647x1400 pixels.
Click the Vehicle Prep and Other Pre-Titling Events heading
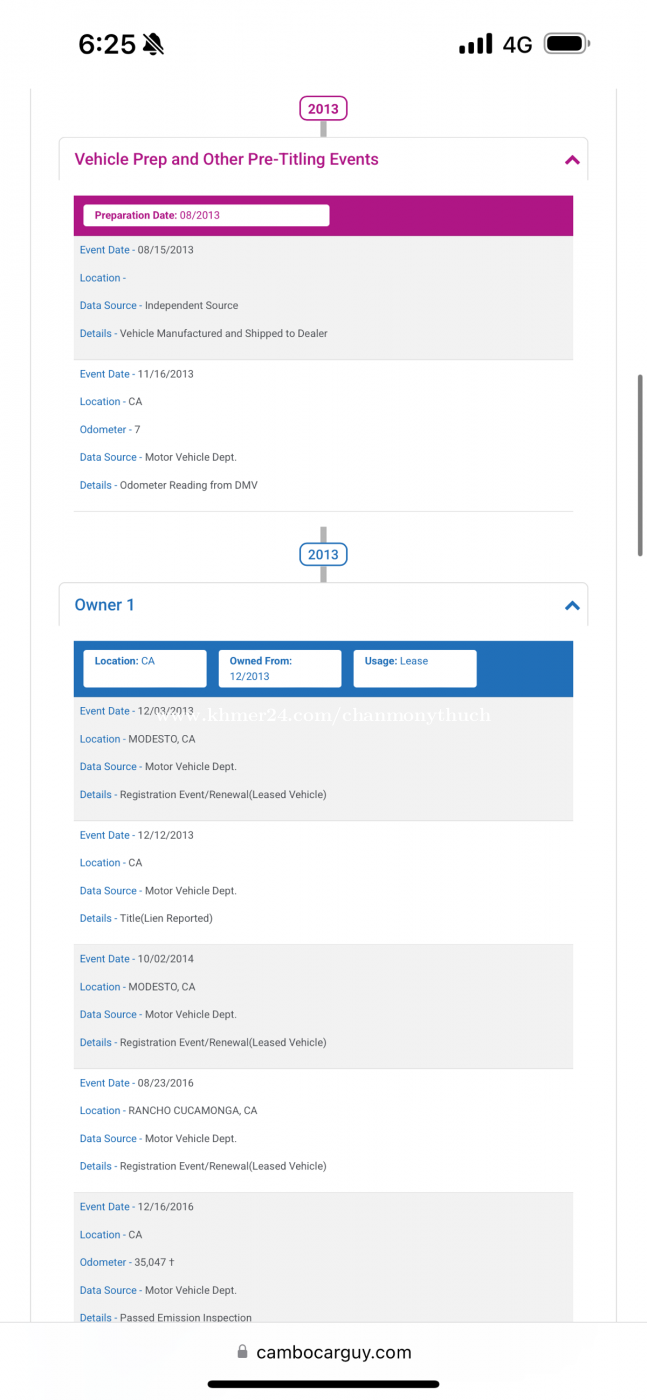[x=226, y=159]
